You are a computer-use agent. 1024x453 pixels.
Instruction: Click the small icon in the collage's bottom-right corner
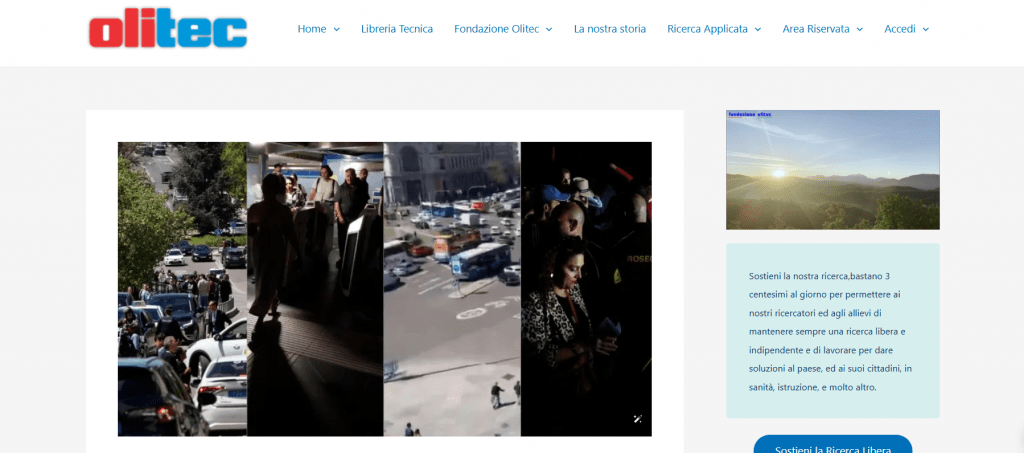[638, 419]
